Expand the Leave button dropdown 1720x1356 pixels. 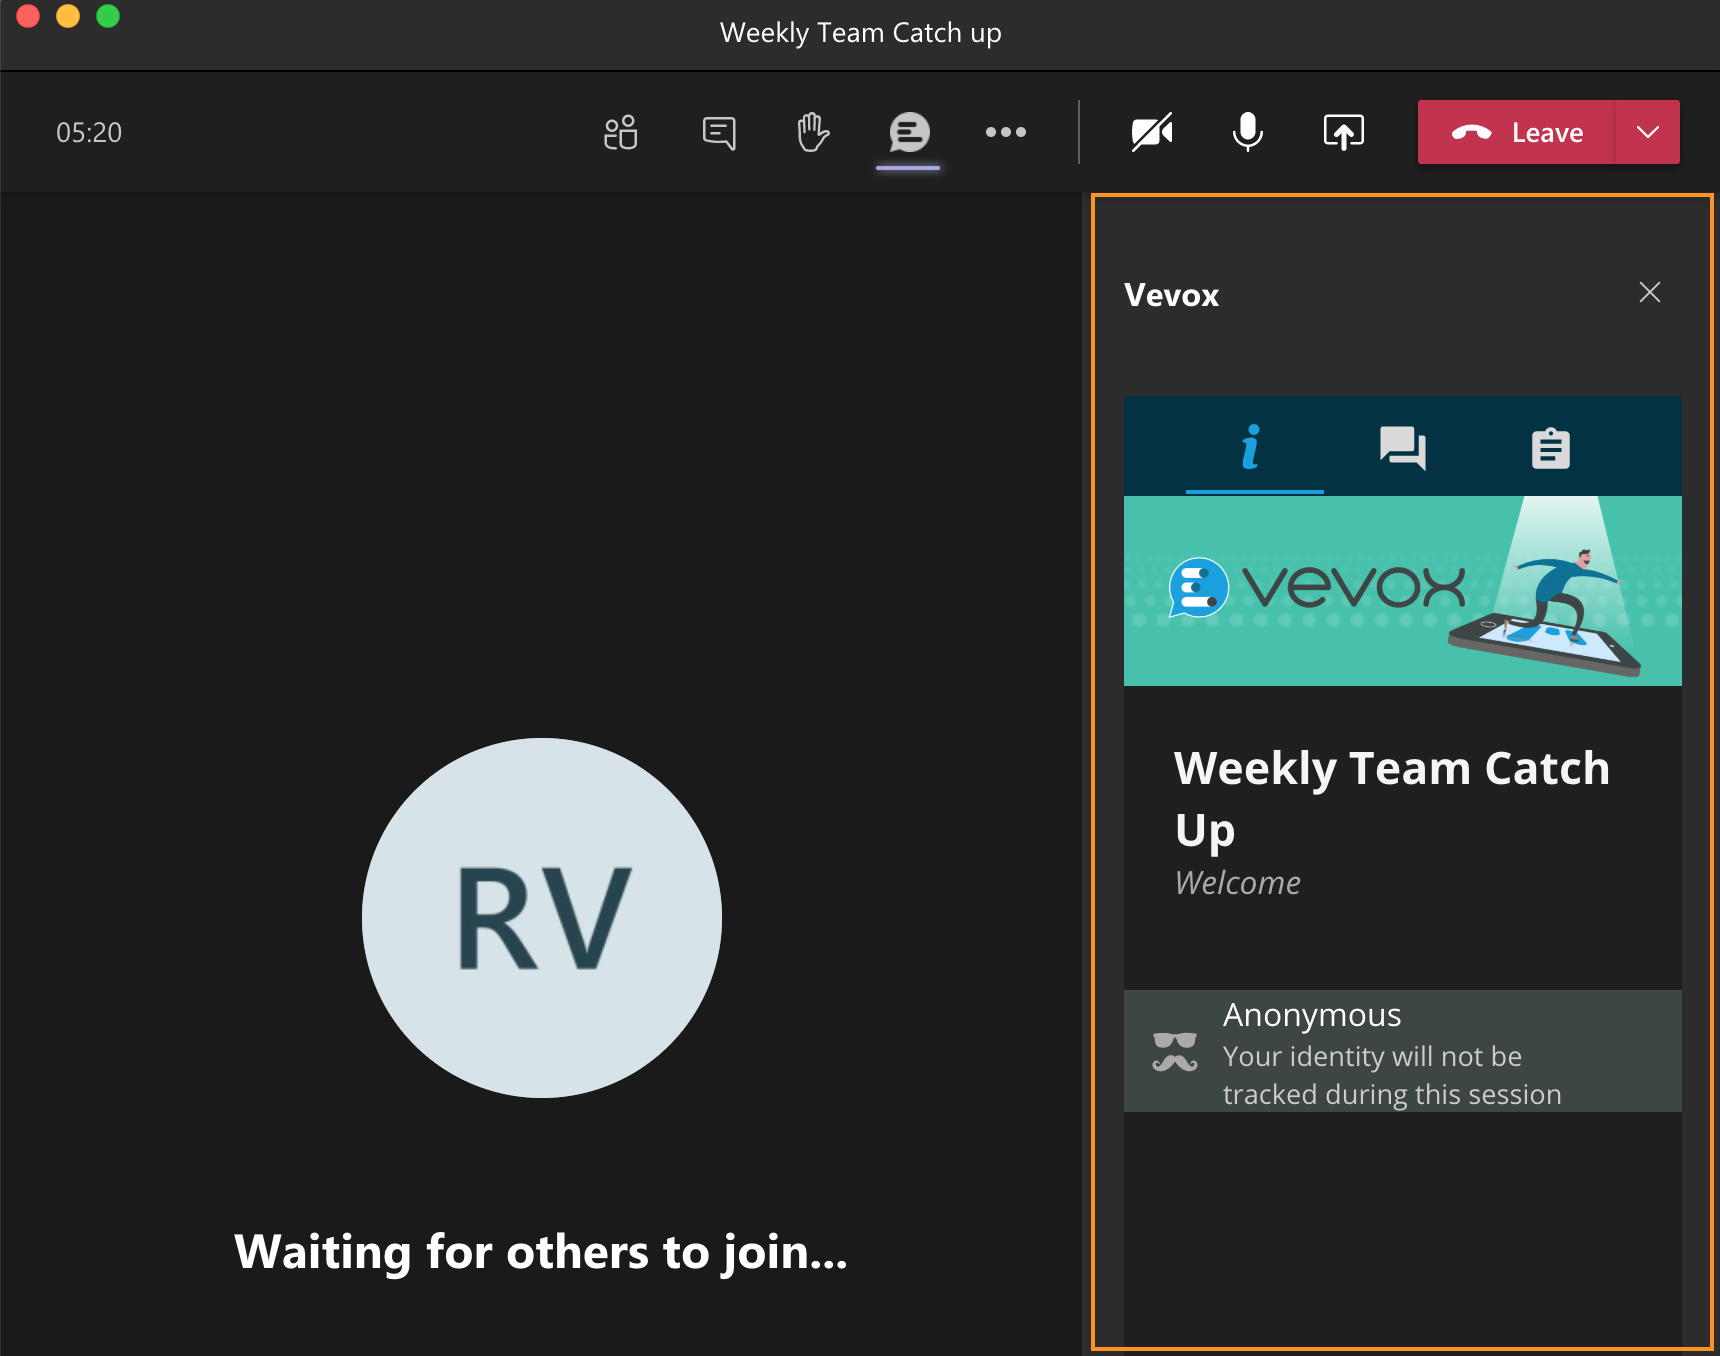[1646, 132]
